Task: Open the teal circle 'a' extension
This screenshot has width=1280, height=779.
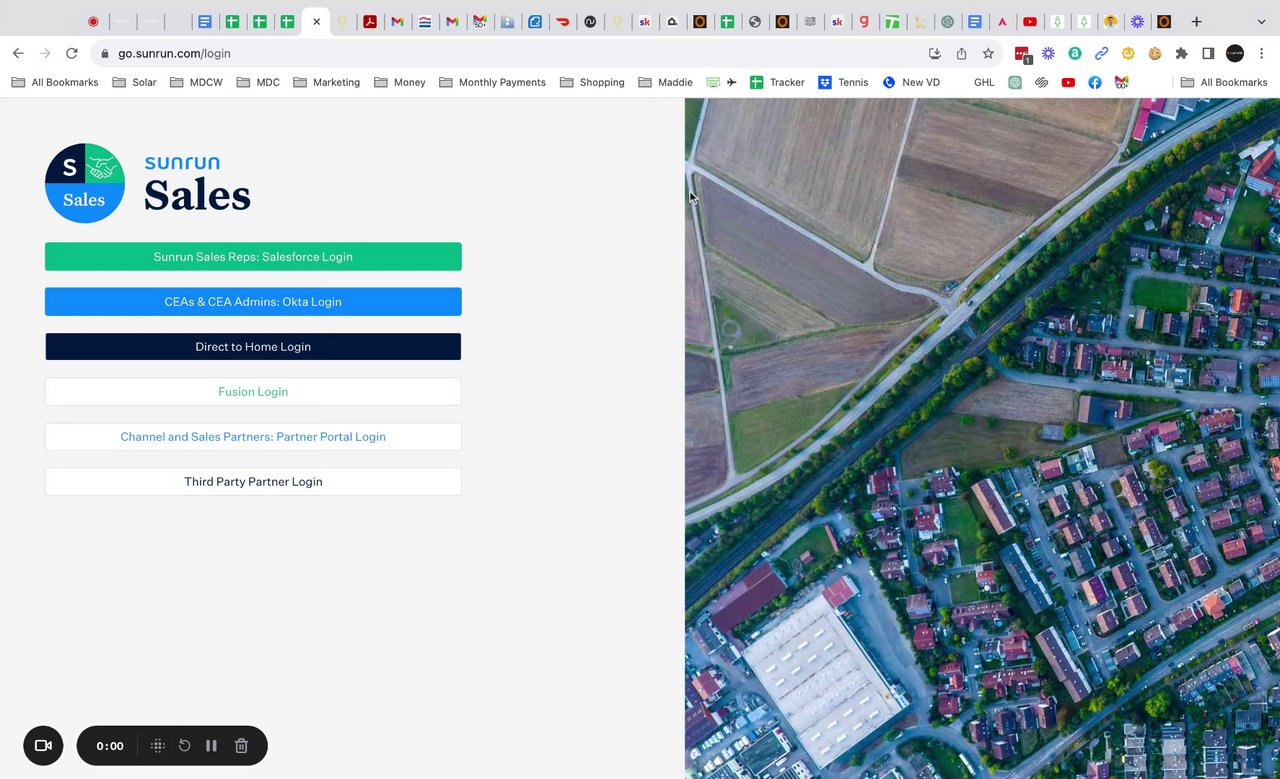Action: pyautogui.click(x=1075, y=53)
